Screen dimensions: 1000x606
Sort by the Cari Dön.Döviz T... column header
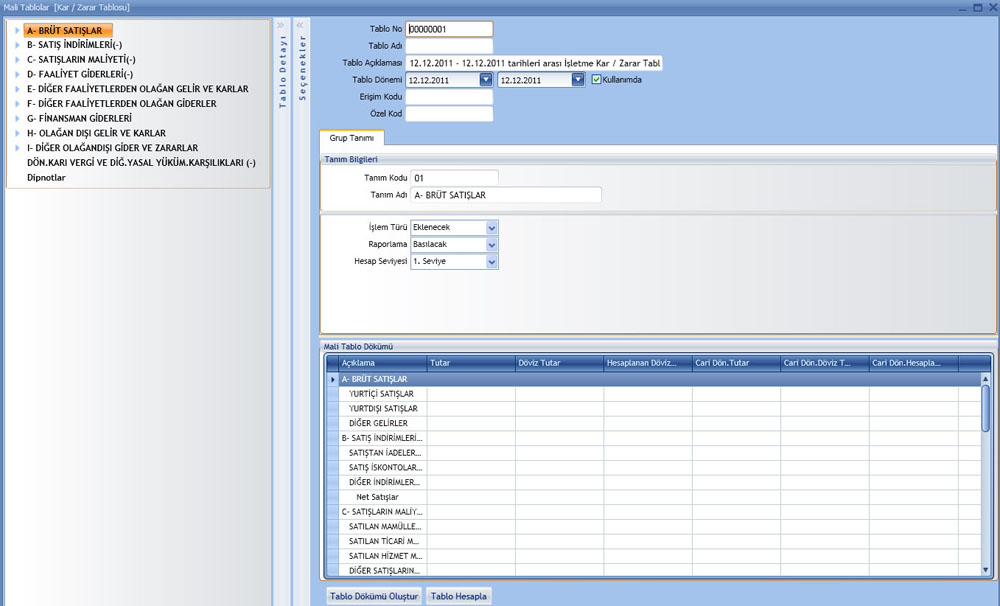[x=825, y=363]
